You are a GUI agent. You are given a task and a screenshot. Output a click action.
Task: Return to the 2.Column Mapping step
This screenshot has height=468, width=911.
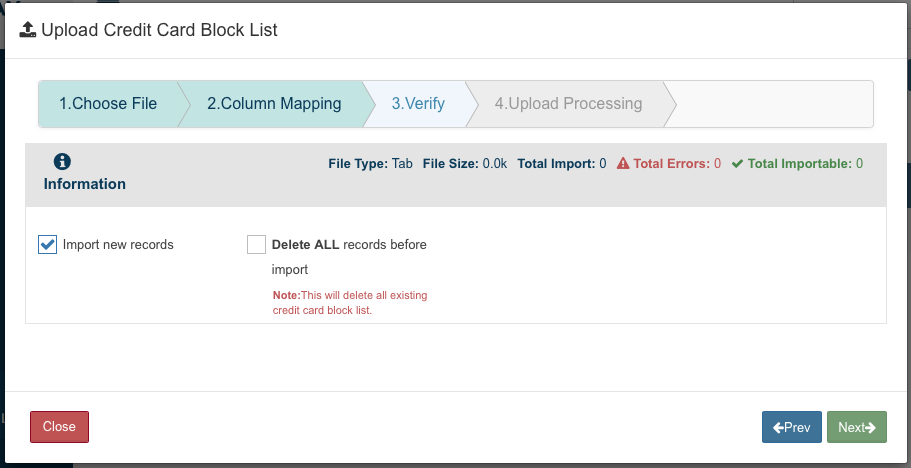[x=274, y=104]
